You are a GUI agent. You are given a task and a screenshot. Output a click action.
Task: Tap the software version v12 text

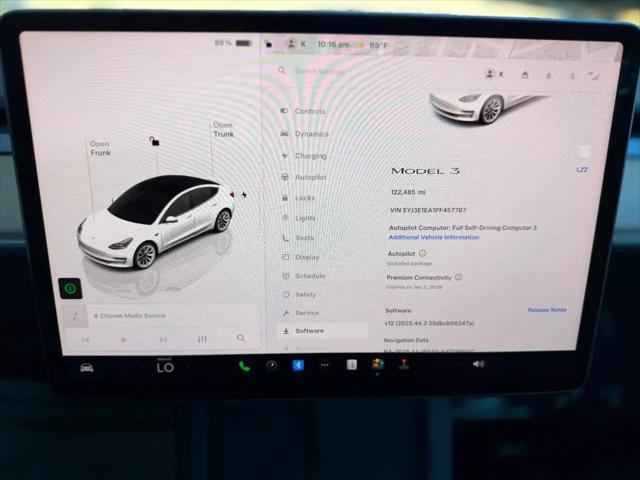[429, 323]
